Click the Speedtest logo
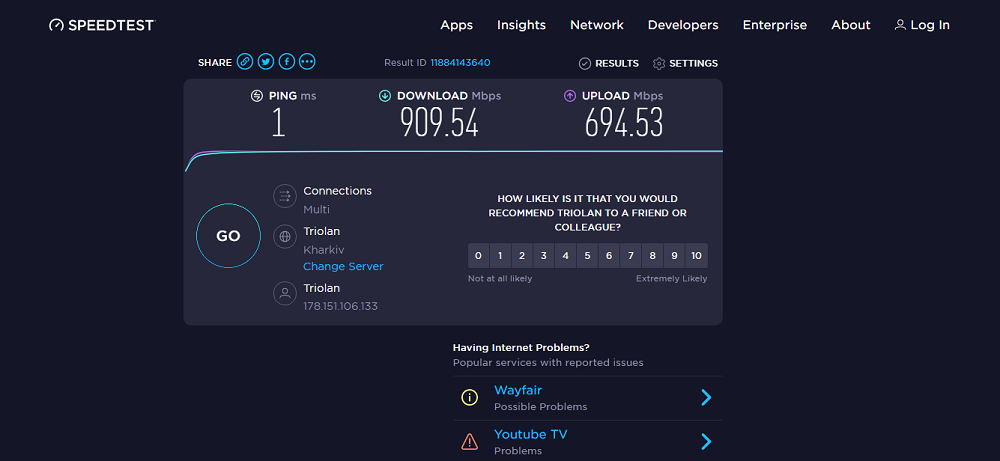This screenshot has height=461, width=1000. 102,25
